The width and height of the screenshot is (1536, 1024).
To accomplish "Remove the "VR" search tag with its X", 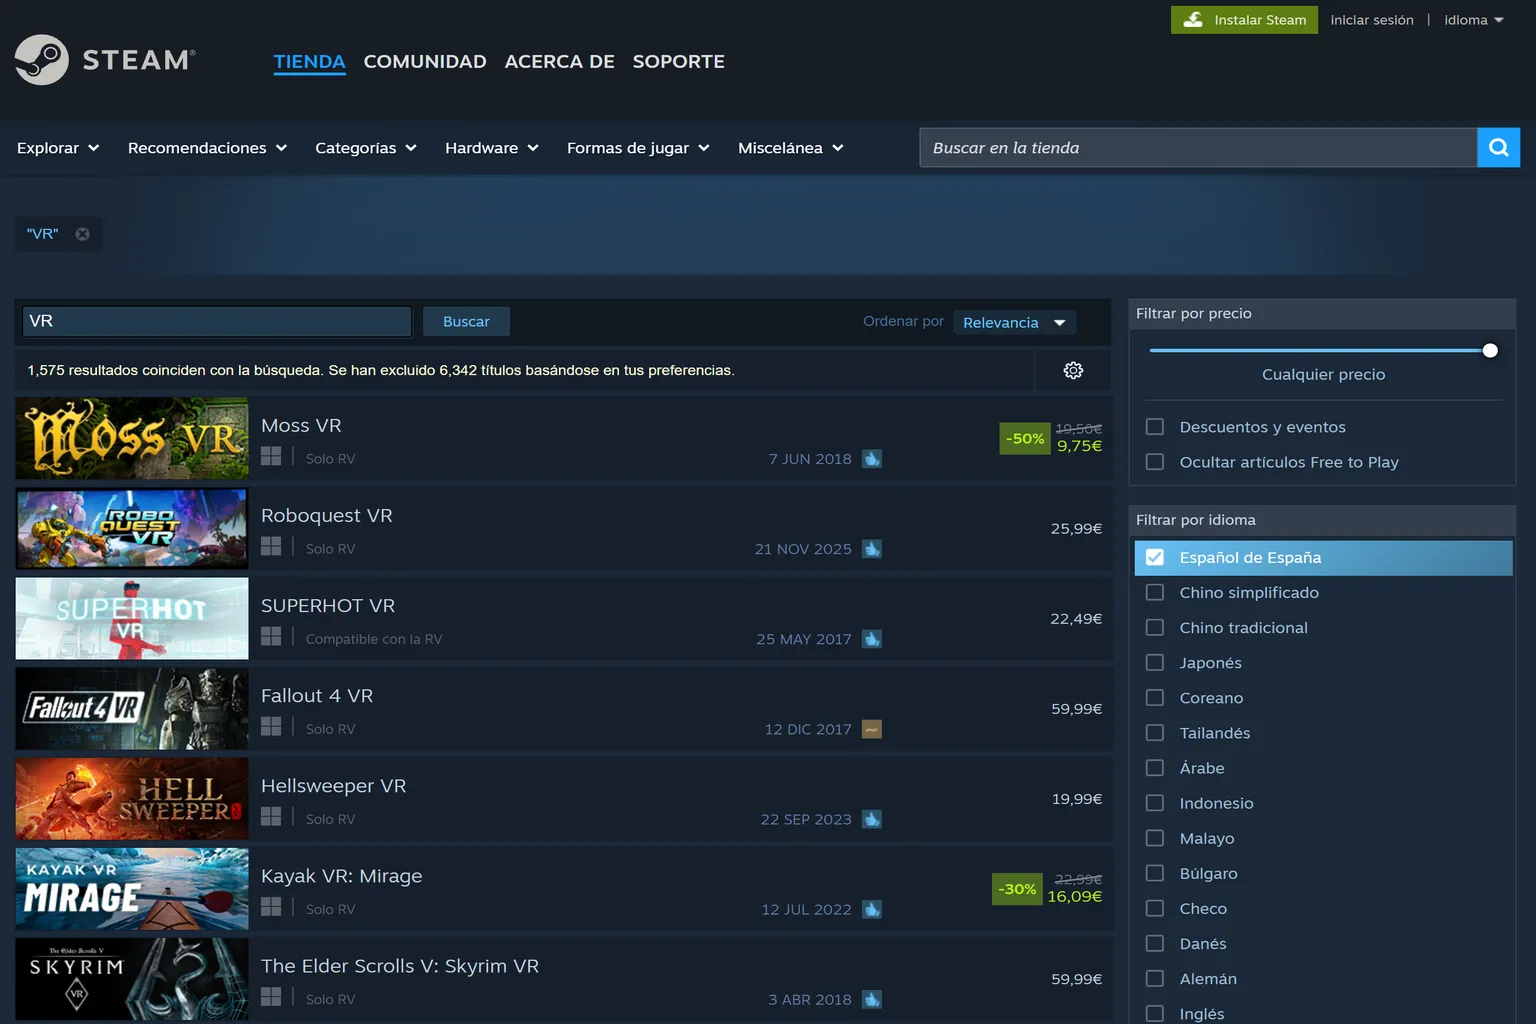I will click(x=83, y=234).
